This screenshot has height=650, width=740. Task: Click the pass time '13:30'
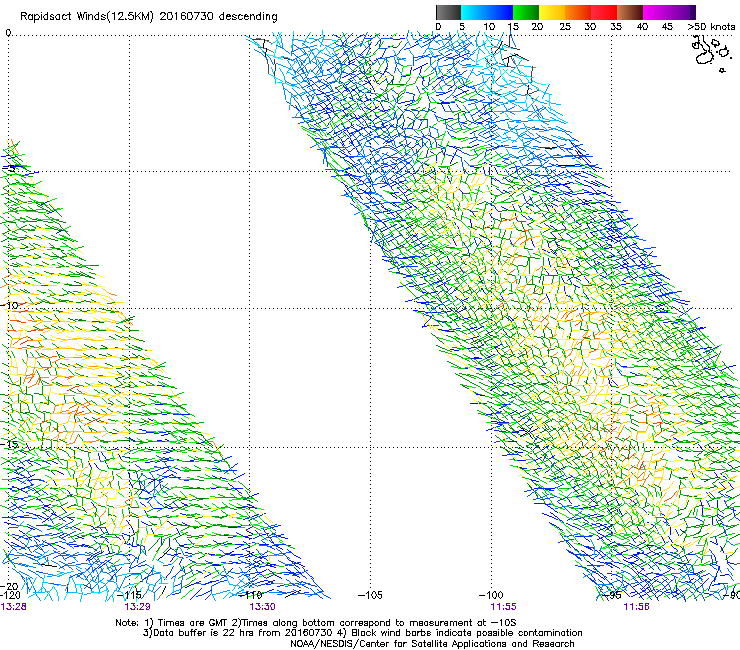tap(262, 607)
